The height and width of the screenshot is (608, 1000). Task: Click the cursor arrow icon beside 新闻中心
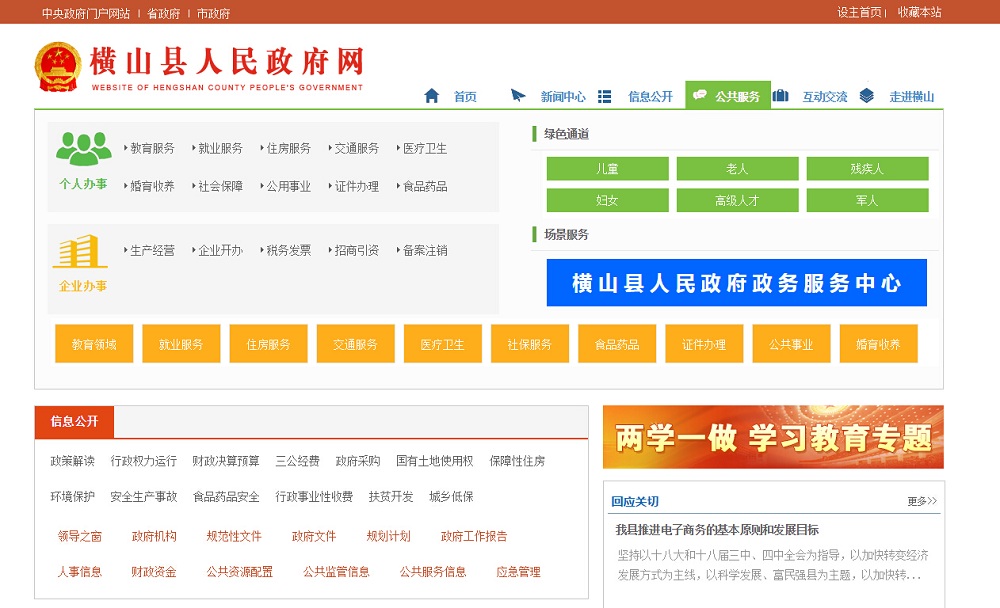(518, 96)
